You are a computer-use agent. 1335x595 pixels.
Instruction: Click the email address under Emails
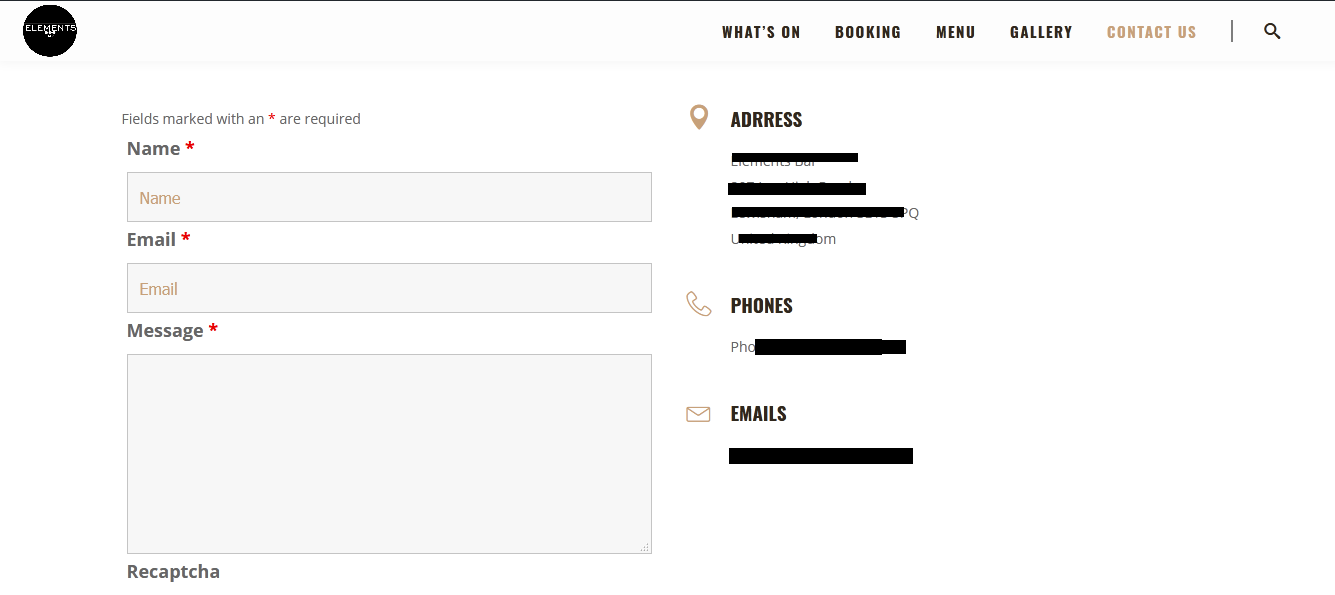[x=820, y=455]
